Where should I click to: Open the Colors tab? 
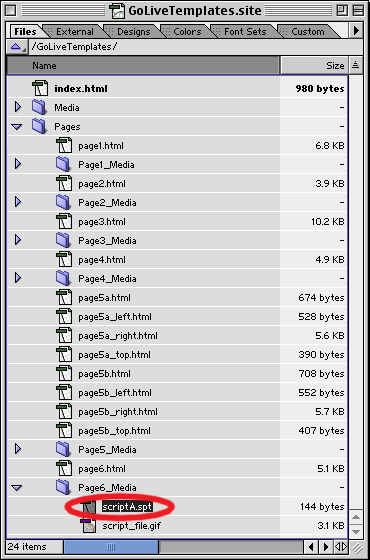[x=187, y=31]
